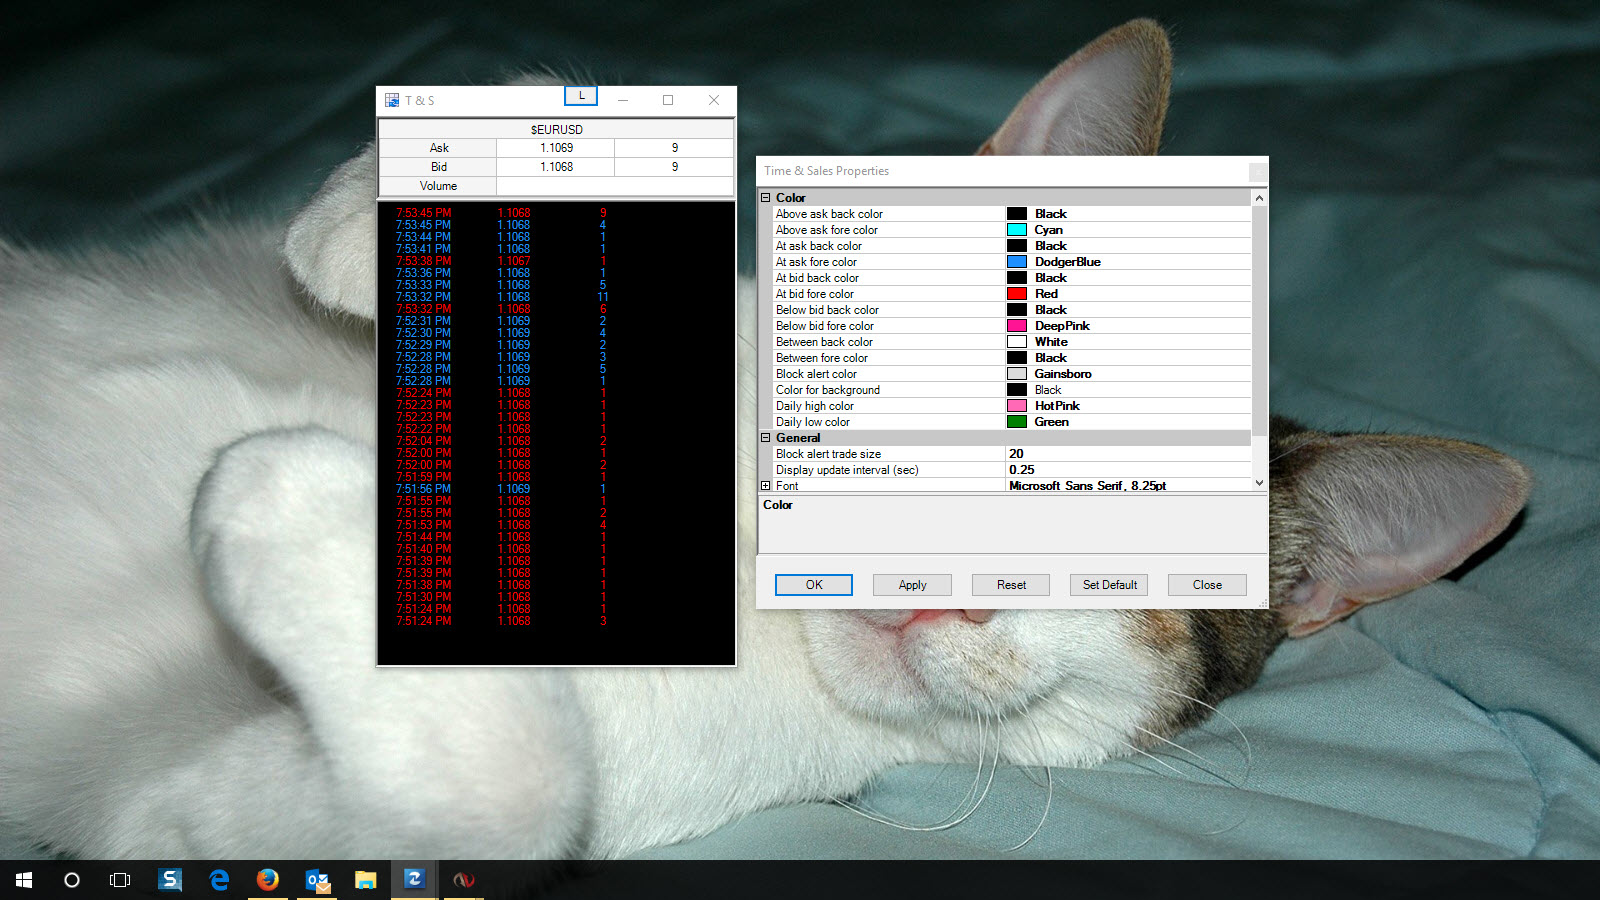
Task: Pick the DeepPink Below bid fore color swatch
Action: pos(1017,326)
